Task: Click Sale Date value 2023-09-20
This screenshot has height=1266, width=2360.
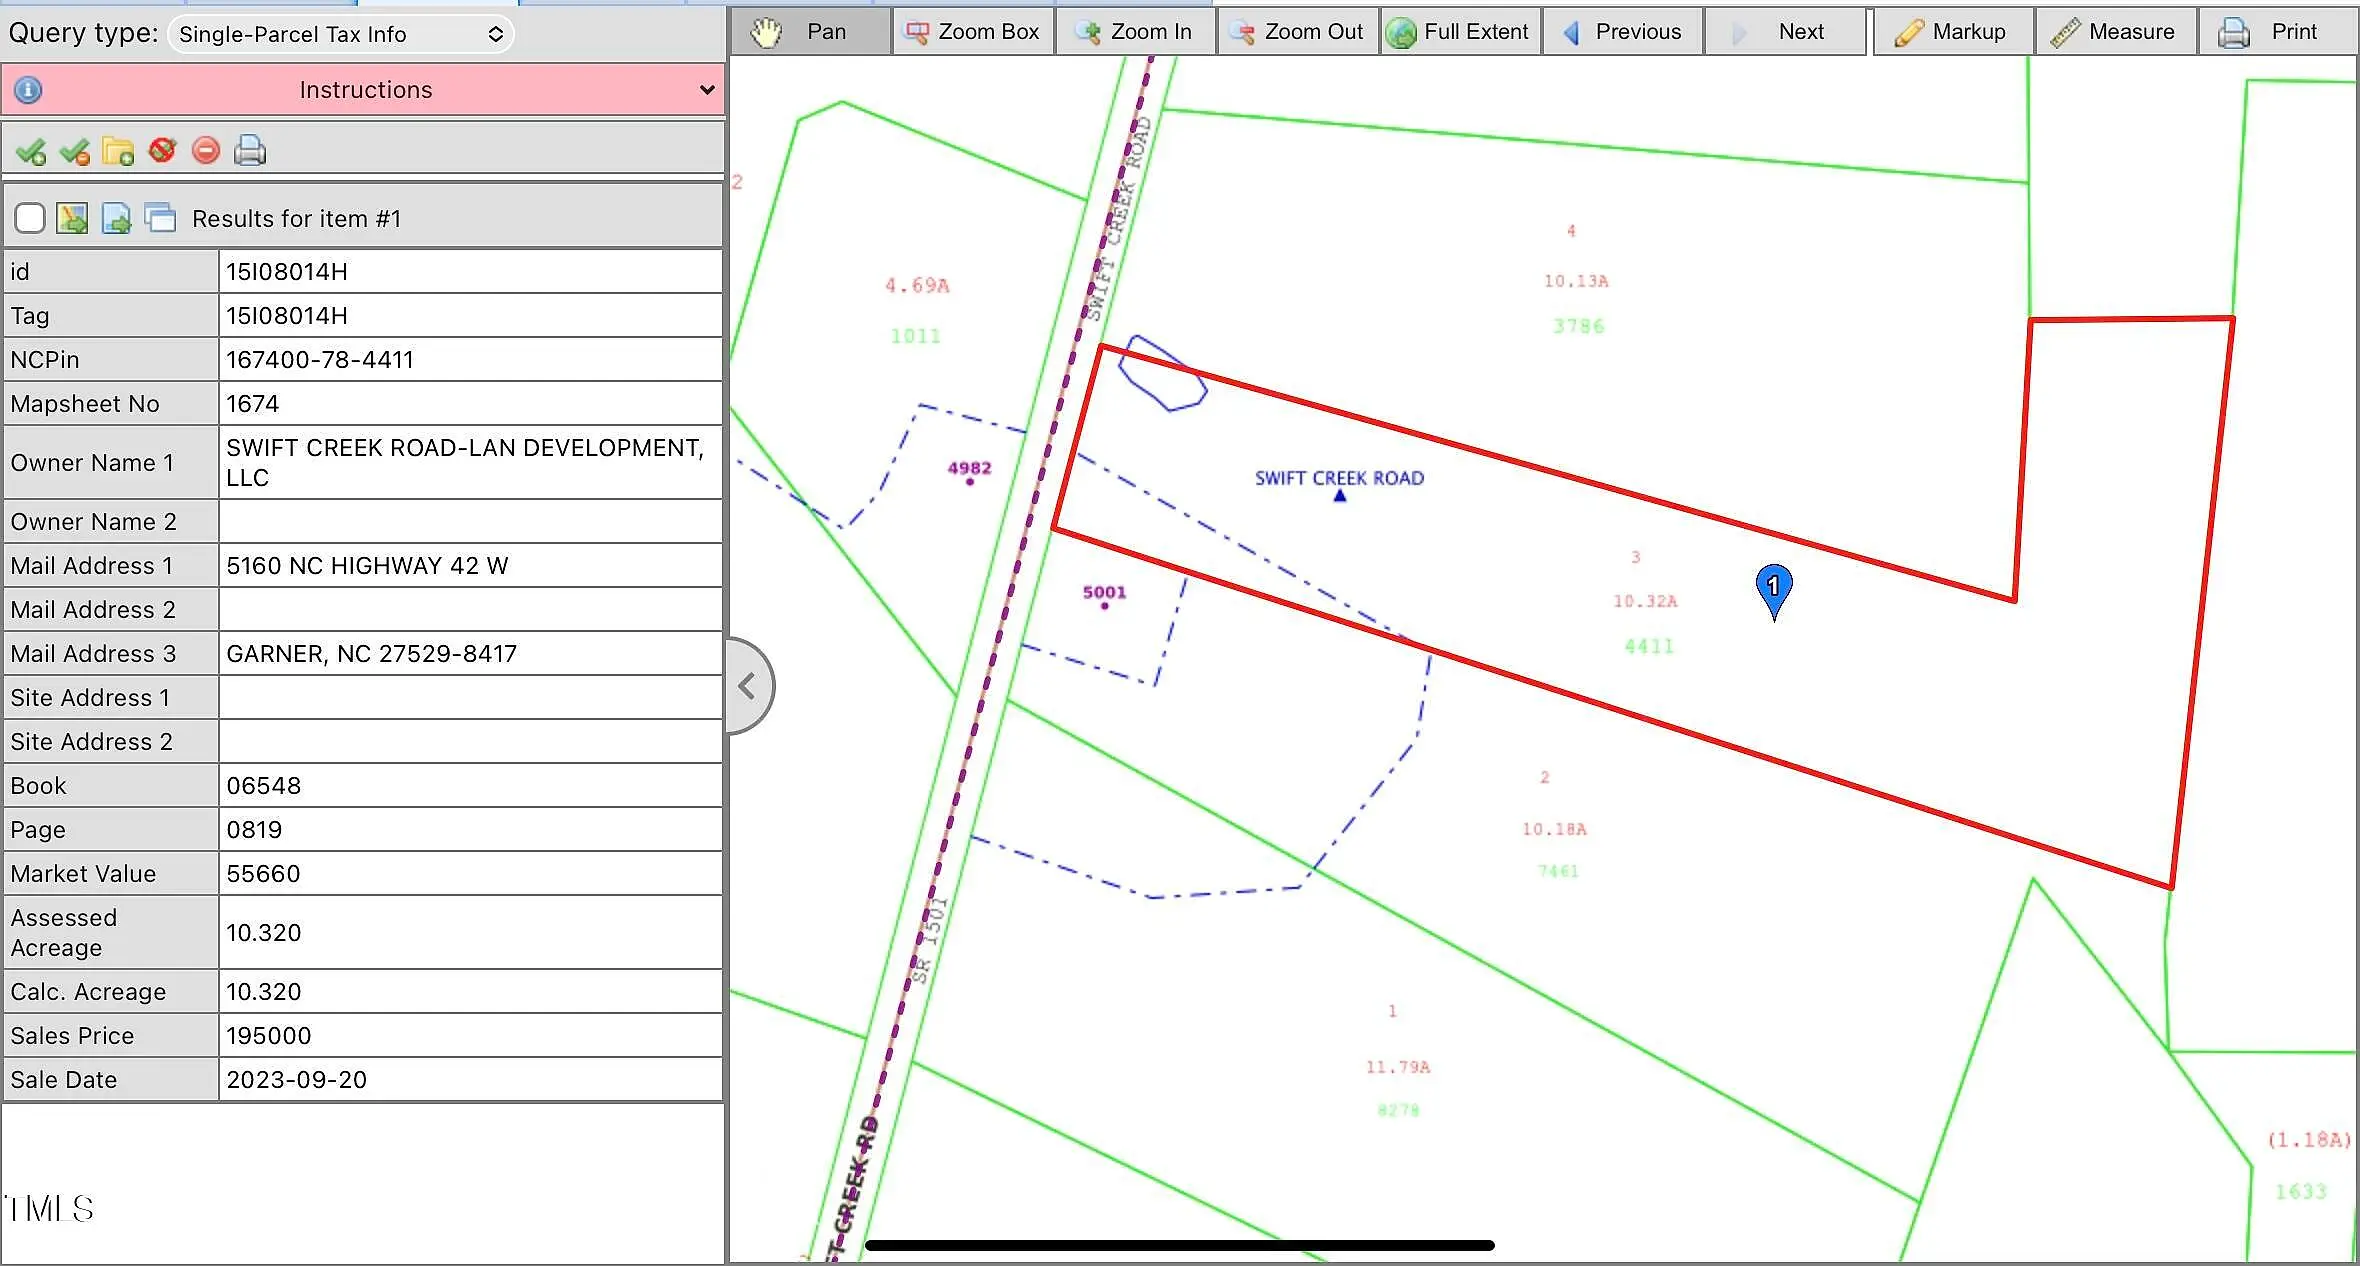Action: 470,1080
